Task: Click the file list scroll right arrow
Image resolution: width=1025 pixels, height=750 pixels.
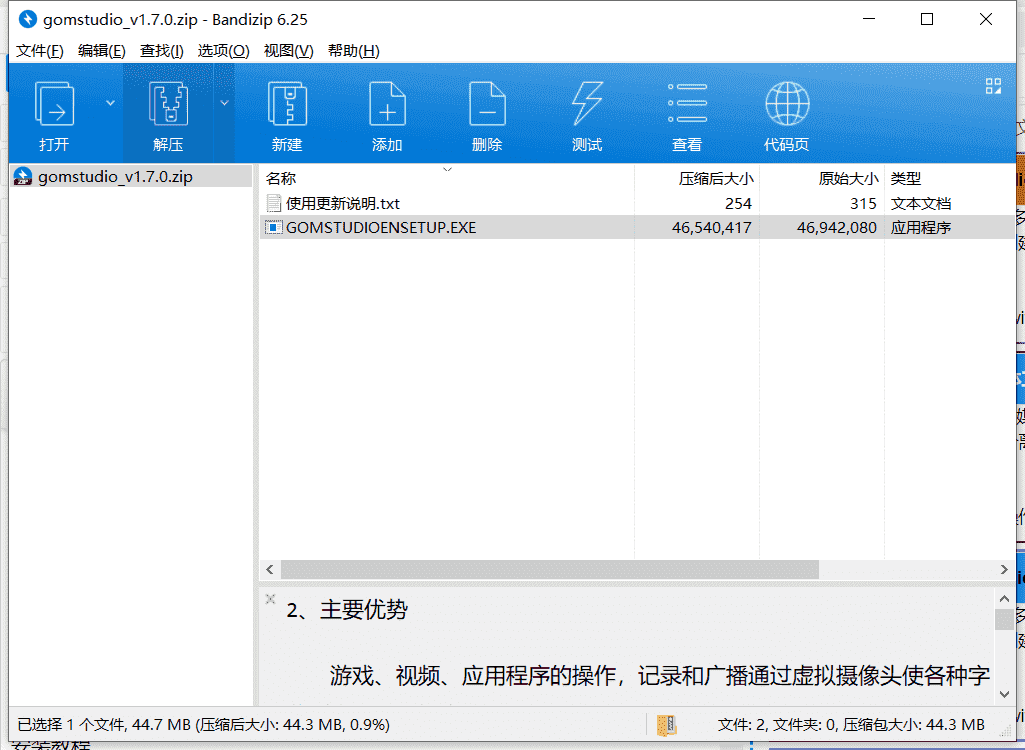Action: coord(1005,570)
